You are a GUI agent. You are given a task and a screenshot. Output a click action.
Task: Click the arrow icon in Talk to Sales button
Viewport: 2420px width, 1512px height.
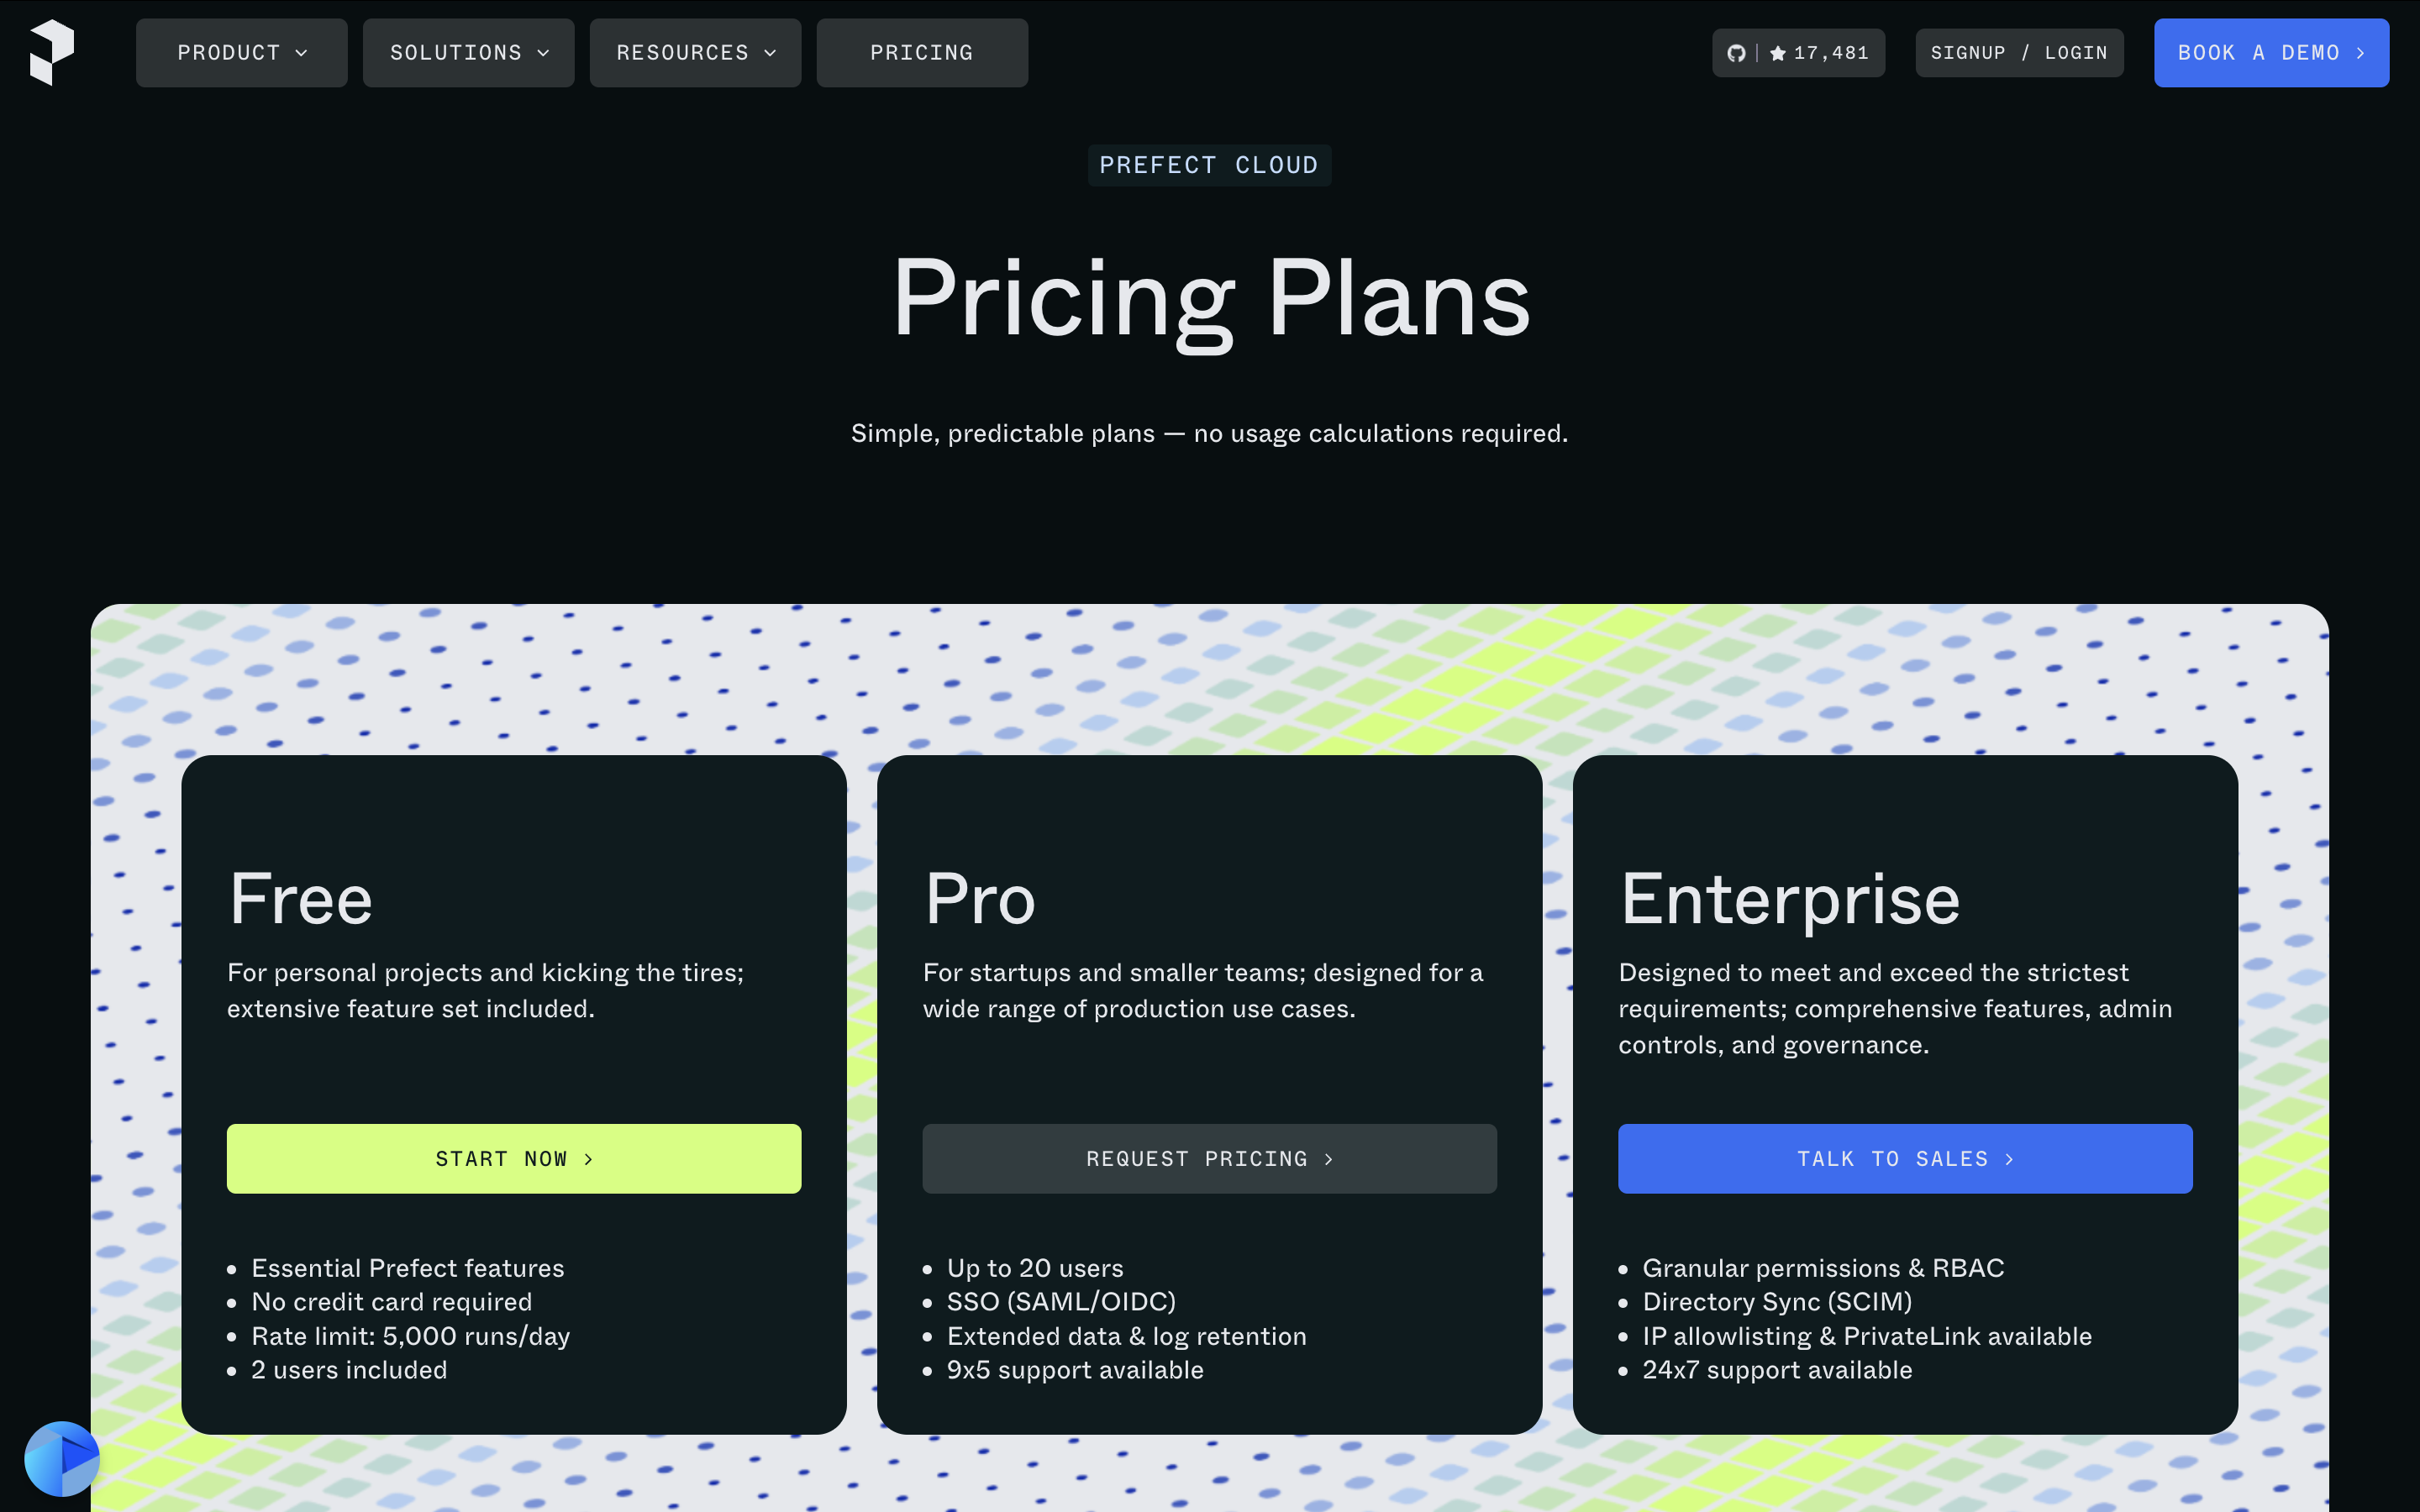[2010, 1158]
